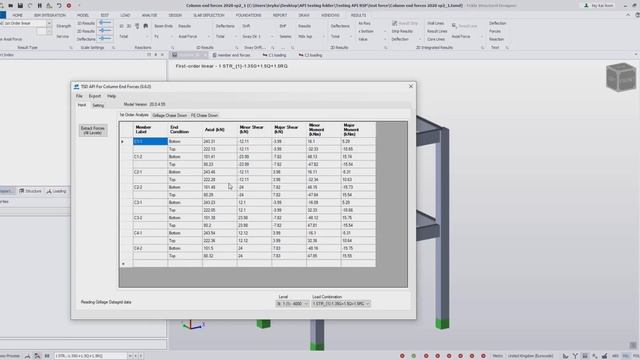Adjust the 2D Results scale slider
The height and width of the screenshot is (360, 640).
(105, 31)
